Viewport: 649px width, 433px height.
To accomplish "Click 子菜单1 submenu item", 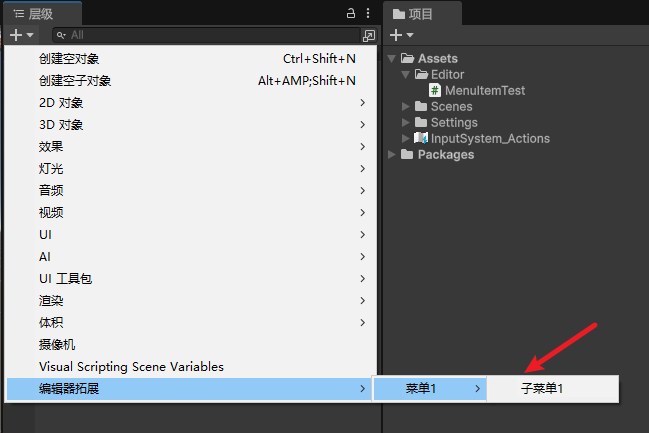I will click(542, 389).
